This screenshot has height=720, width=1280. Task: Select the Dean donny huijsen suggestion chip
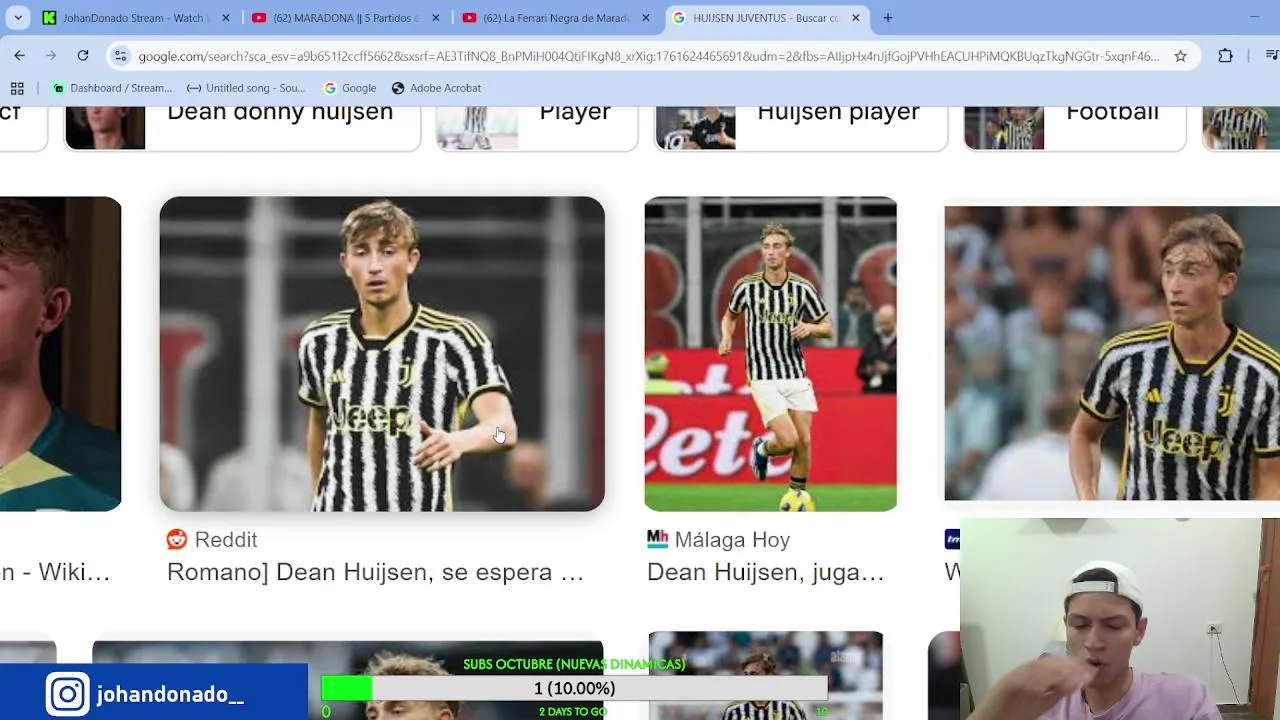242,128
